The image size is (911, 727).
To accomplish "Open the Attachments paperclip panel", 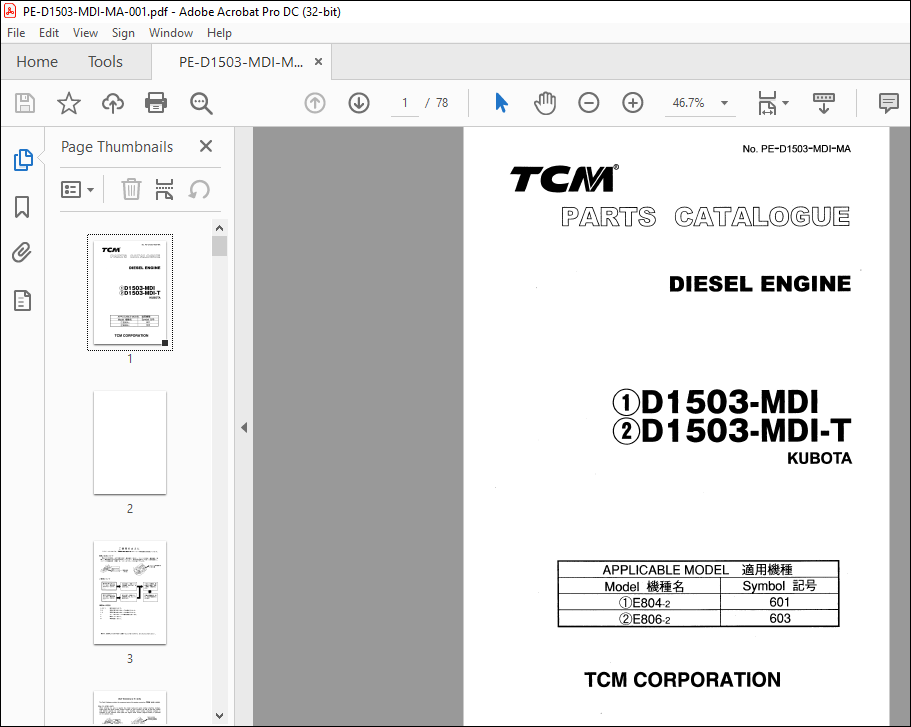I will [x=22, y=253].
